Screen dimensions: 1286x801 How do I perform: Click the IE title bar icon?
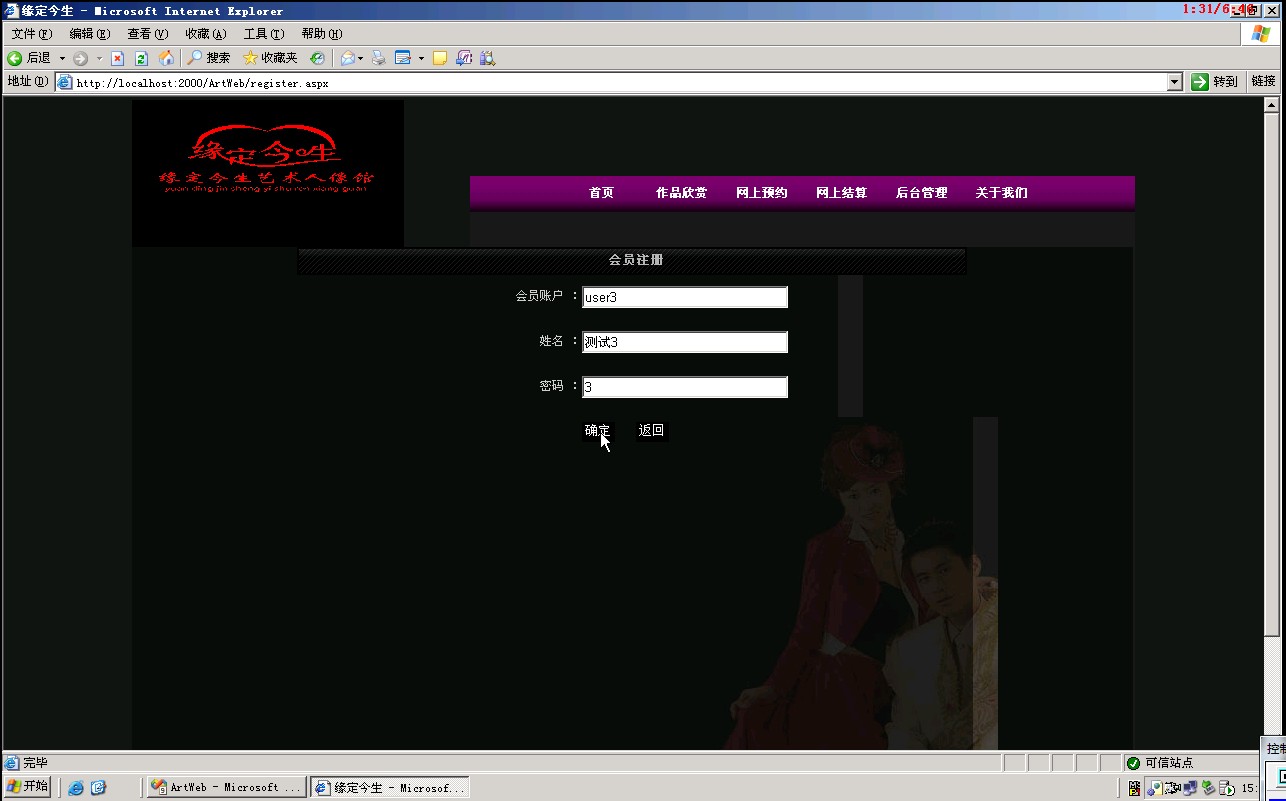pos(12,11)
